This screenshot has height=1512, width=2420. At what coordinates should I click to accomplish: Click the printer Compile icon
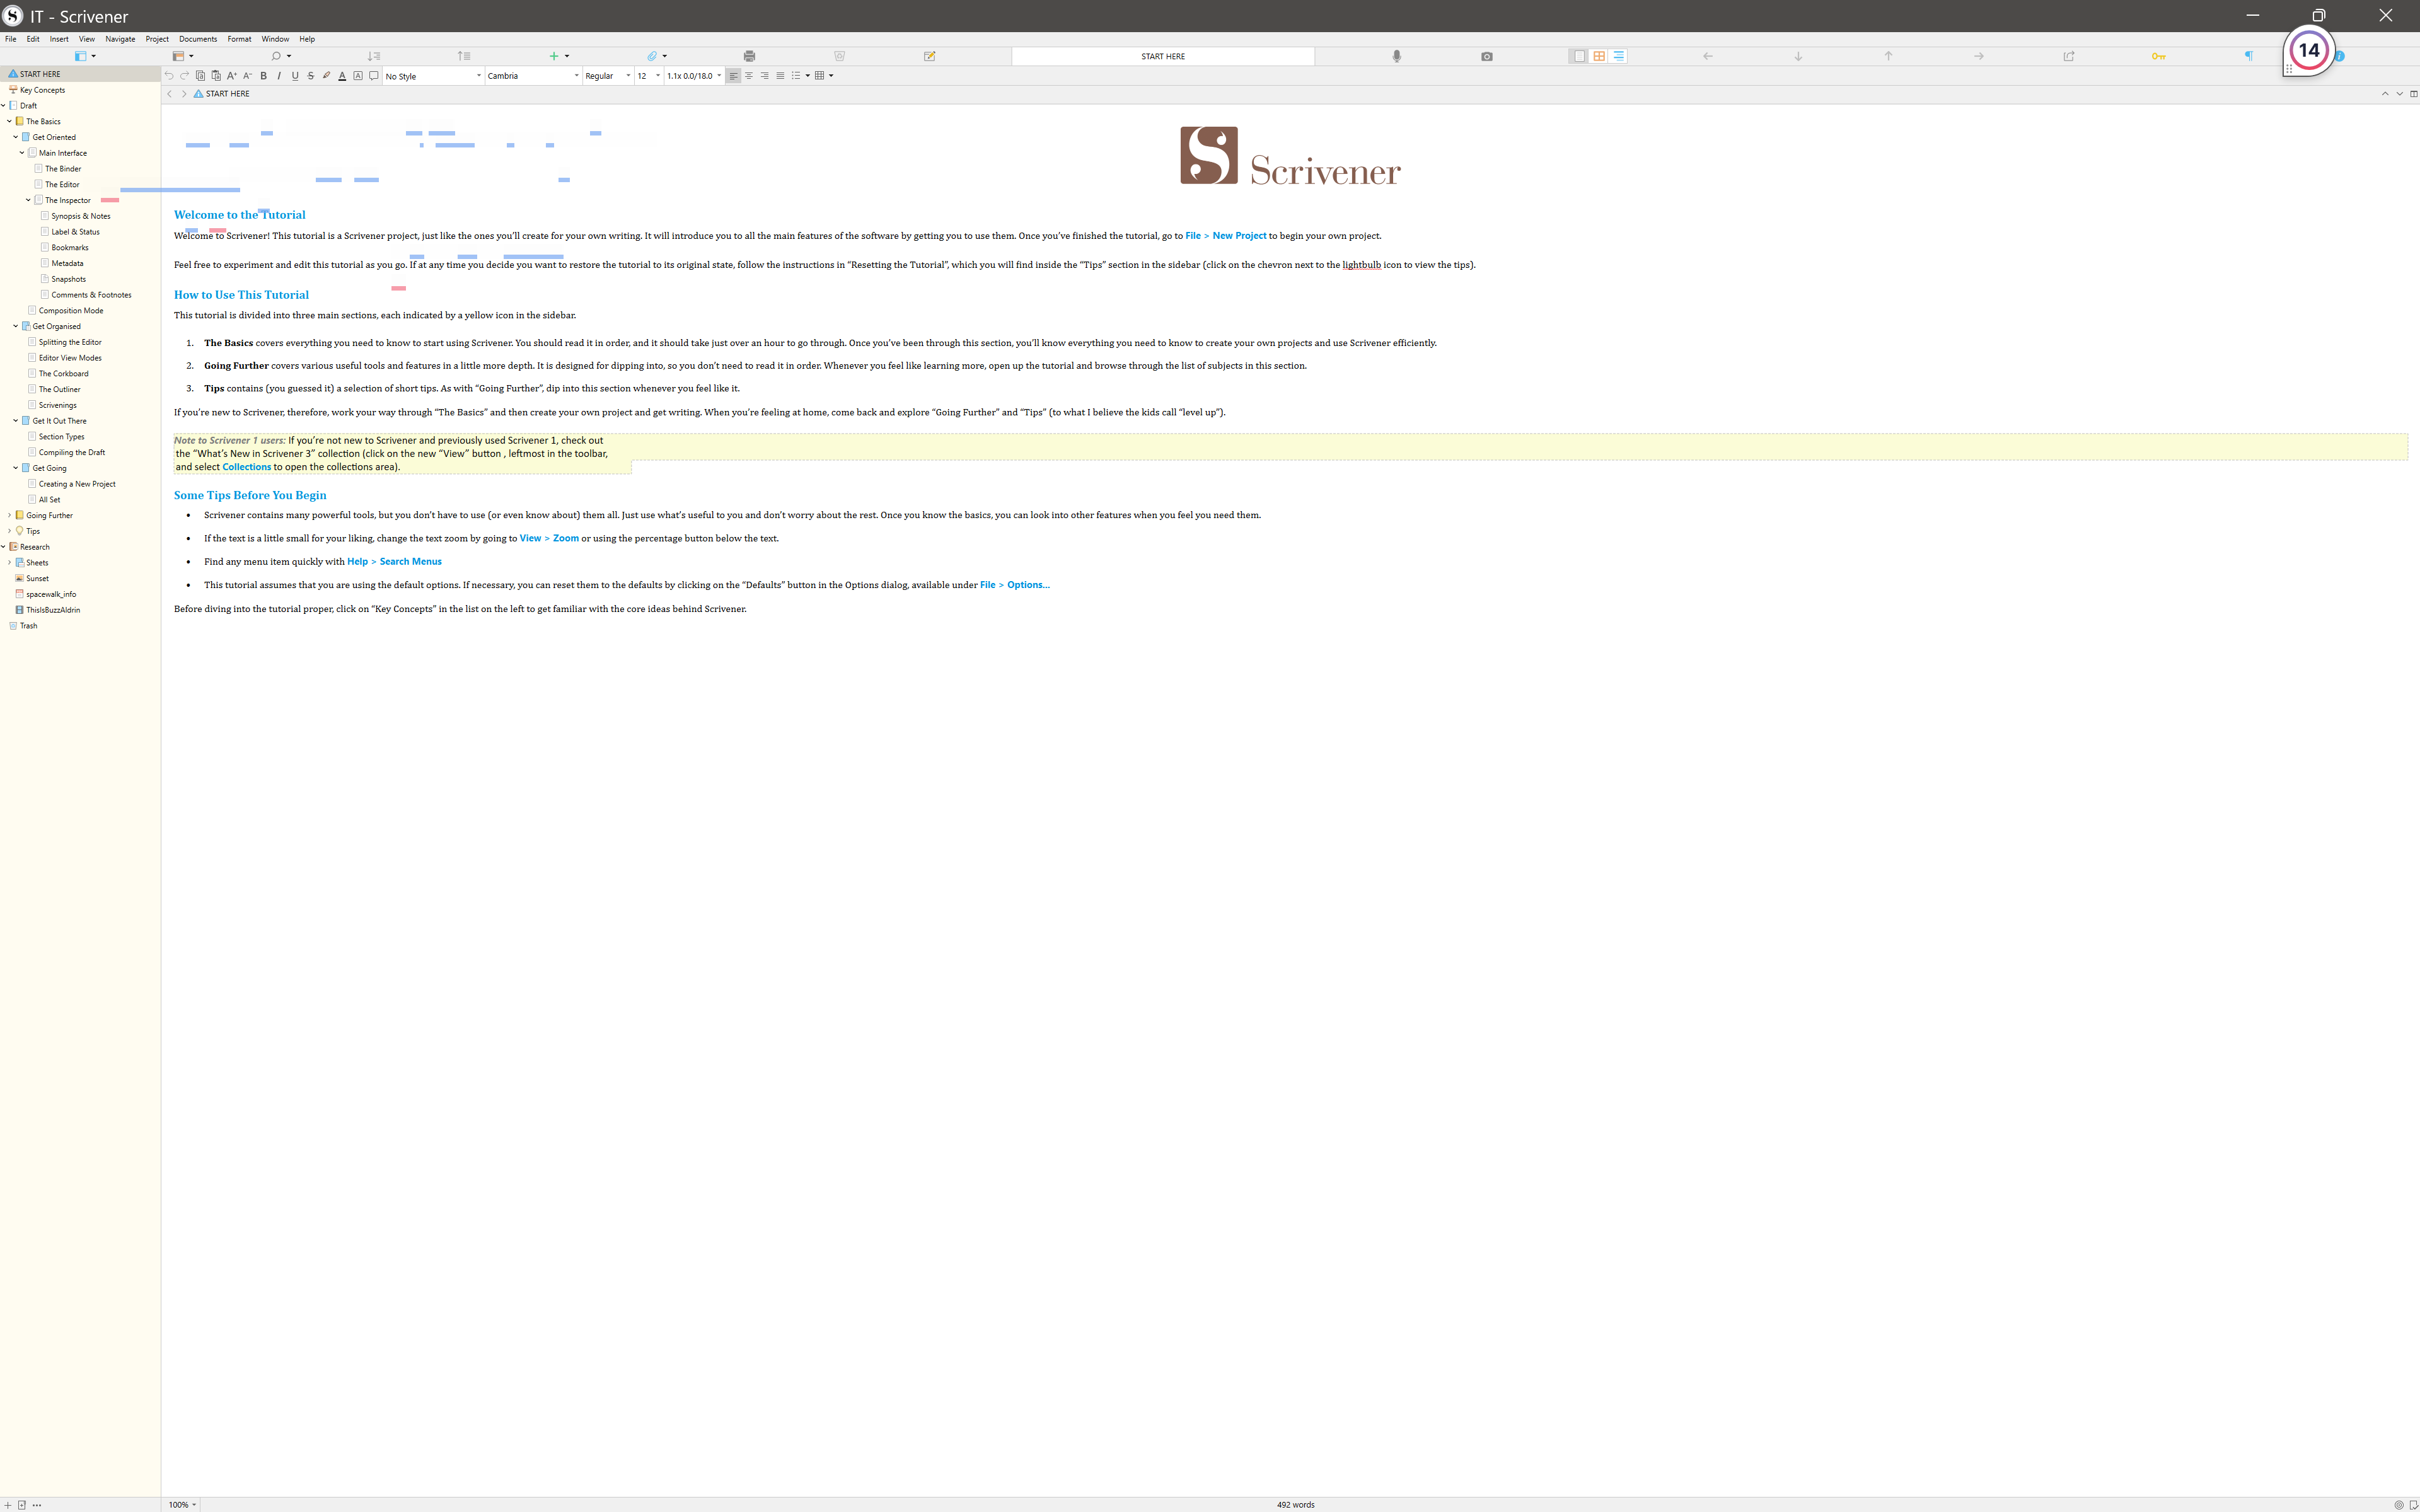[749, 56]
